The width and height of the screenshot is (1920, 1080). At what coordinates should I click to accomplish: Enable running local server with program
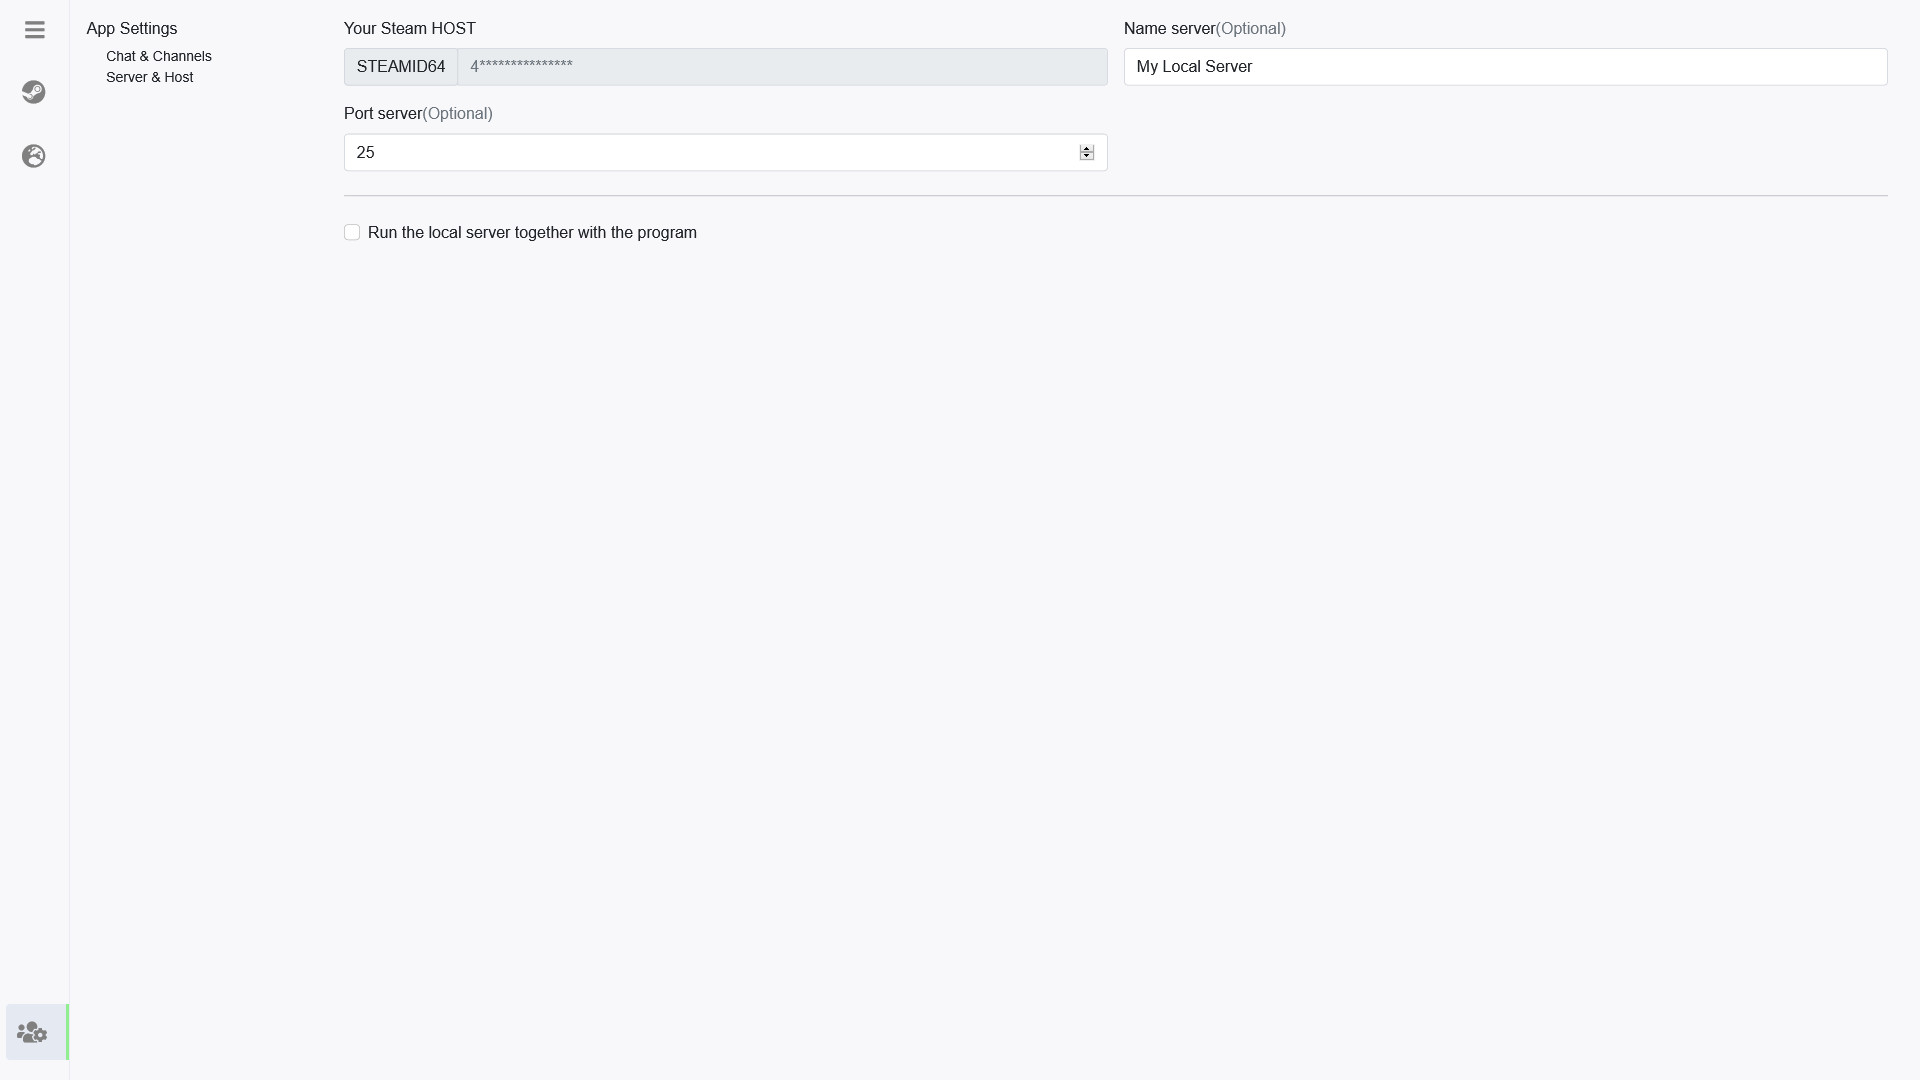pyautogui.click(x=352, y=233)
